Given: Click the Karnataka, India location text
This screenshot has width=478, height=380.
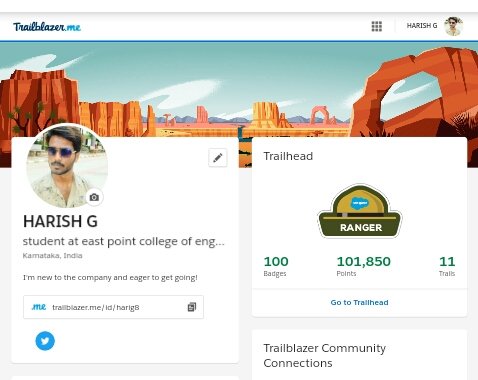Looking at the screenshot, I should click(x=52, y=256).
